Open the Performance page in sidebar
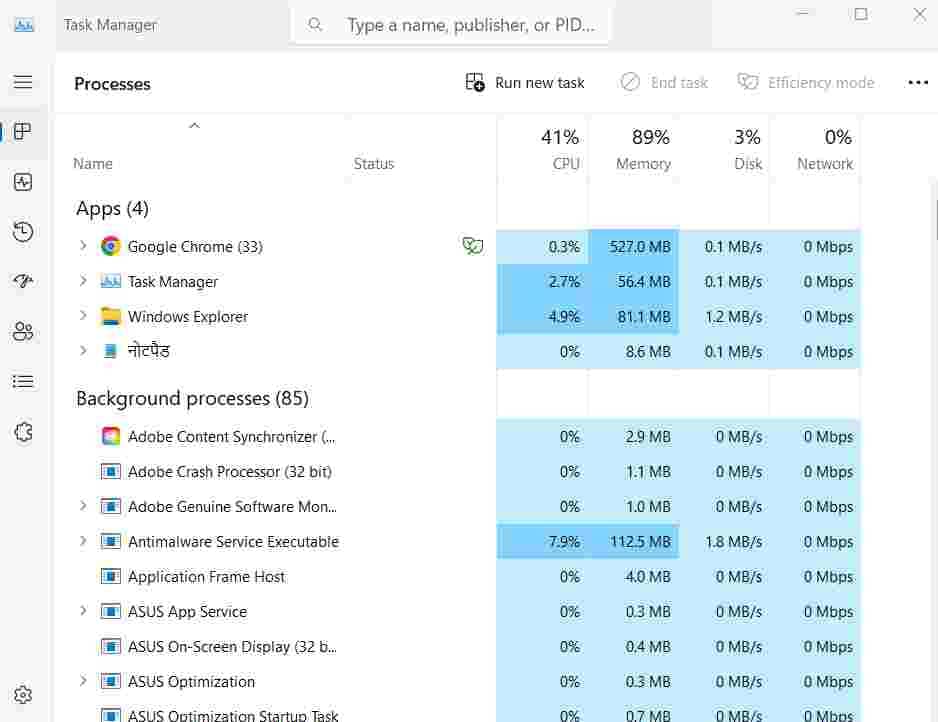938x722 pixels. pyautogui.click(x=23, y=182)
